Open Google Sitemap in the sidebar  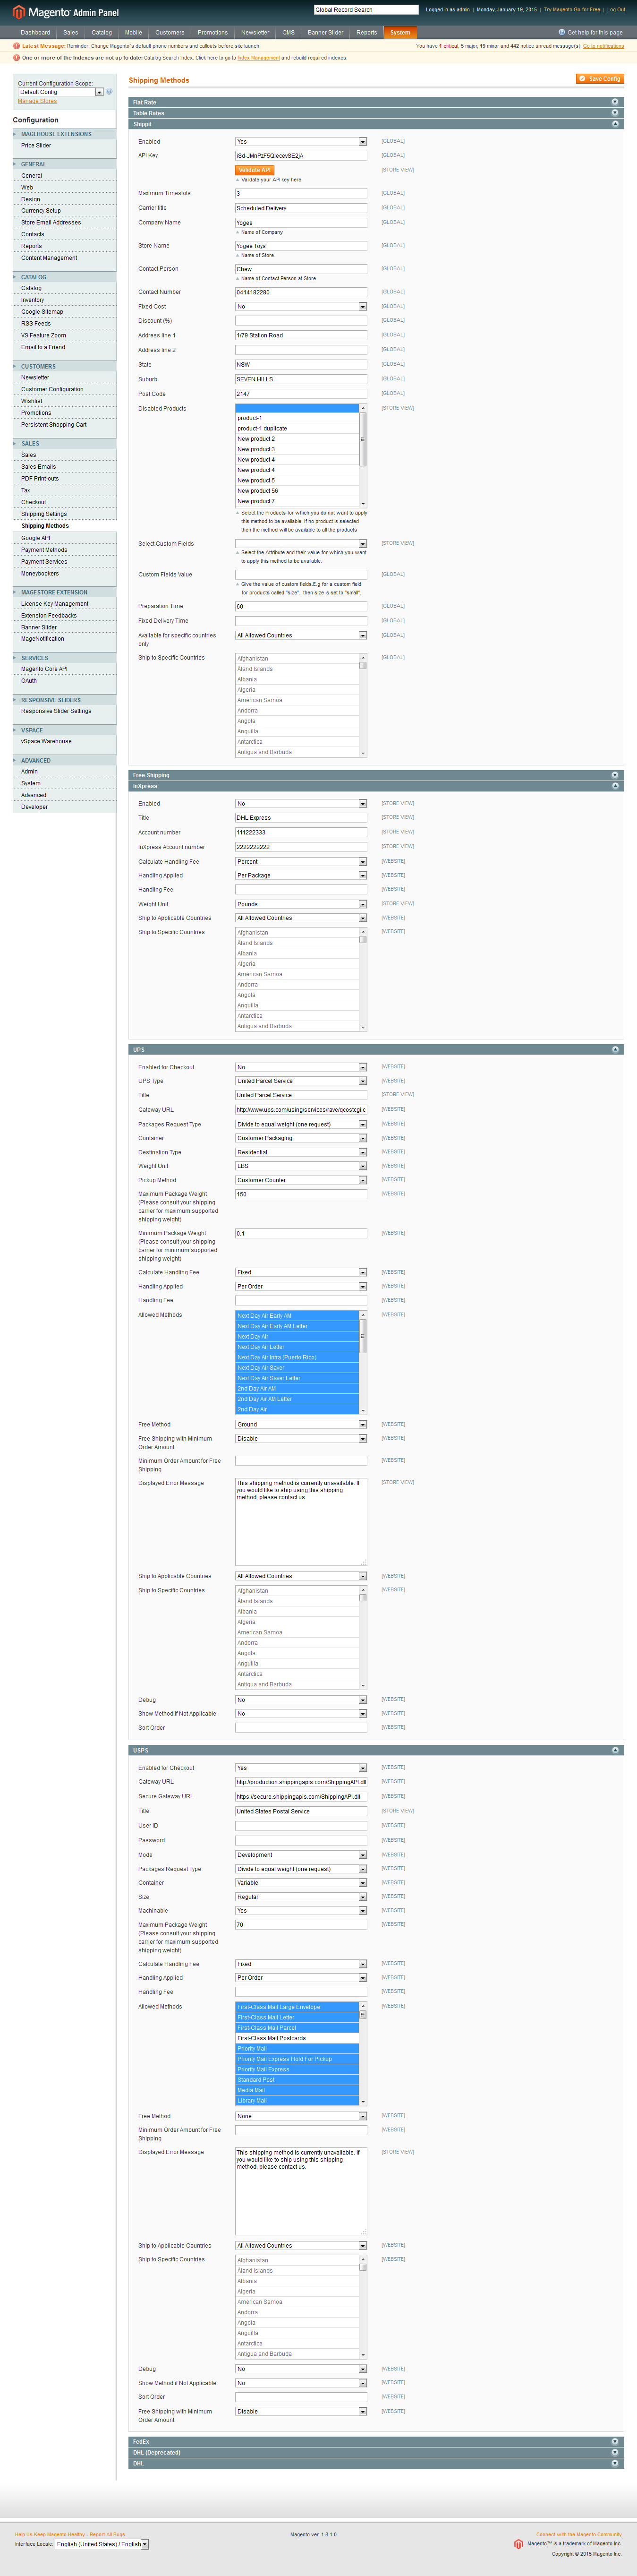tap(42, 312)
